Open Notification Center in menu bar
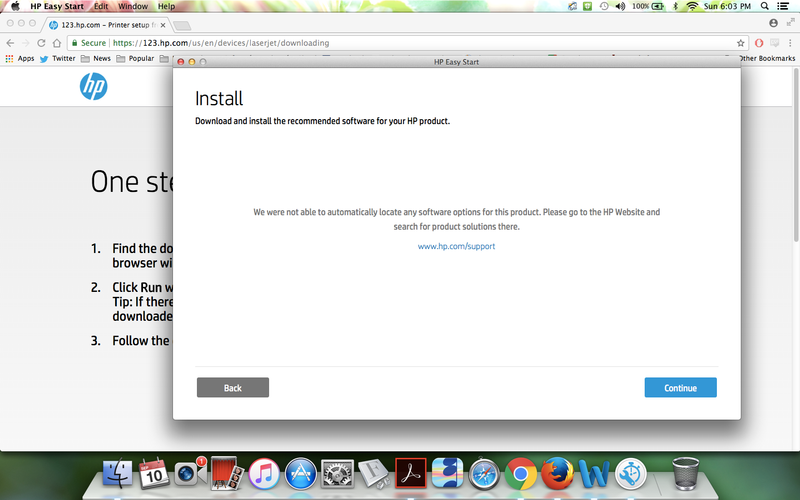Viewport: 800px width, 500px height. click(x=783, y=6)
